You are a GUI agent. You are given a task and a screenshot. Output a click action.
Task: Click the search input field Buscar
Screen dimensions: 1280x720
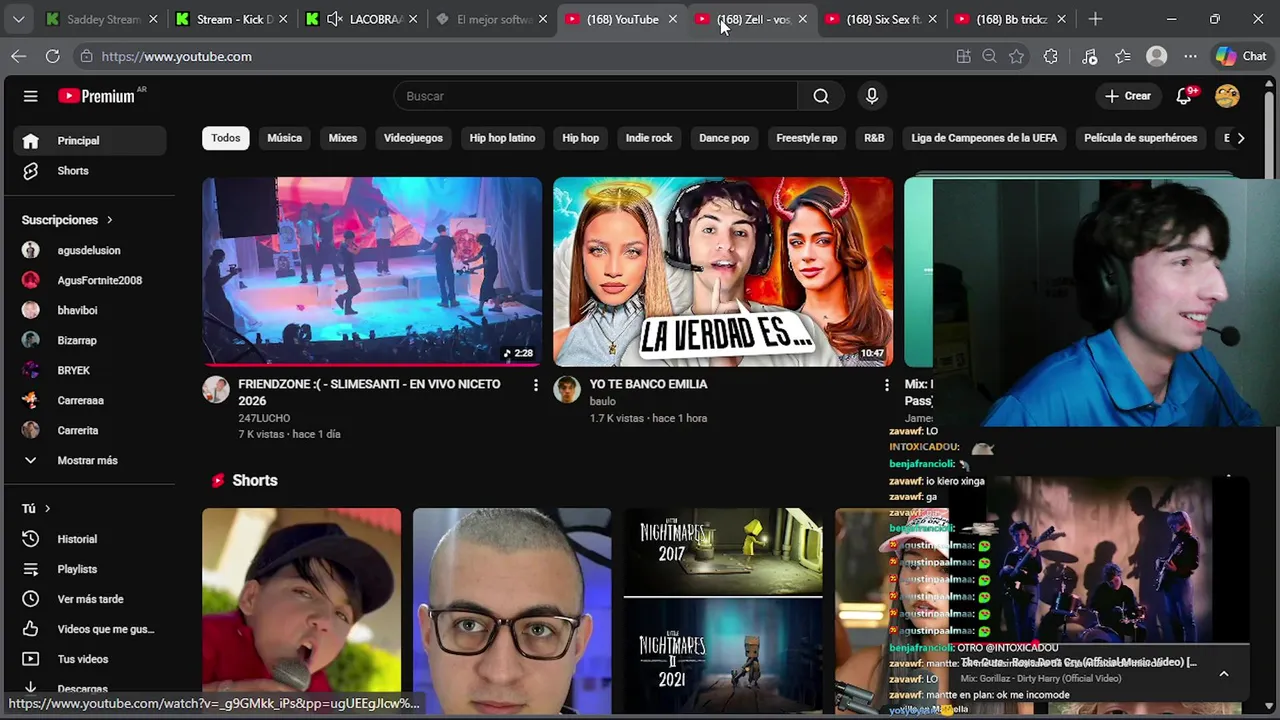tap(596, 96)
